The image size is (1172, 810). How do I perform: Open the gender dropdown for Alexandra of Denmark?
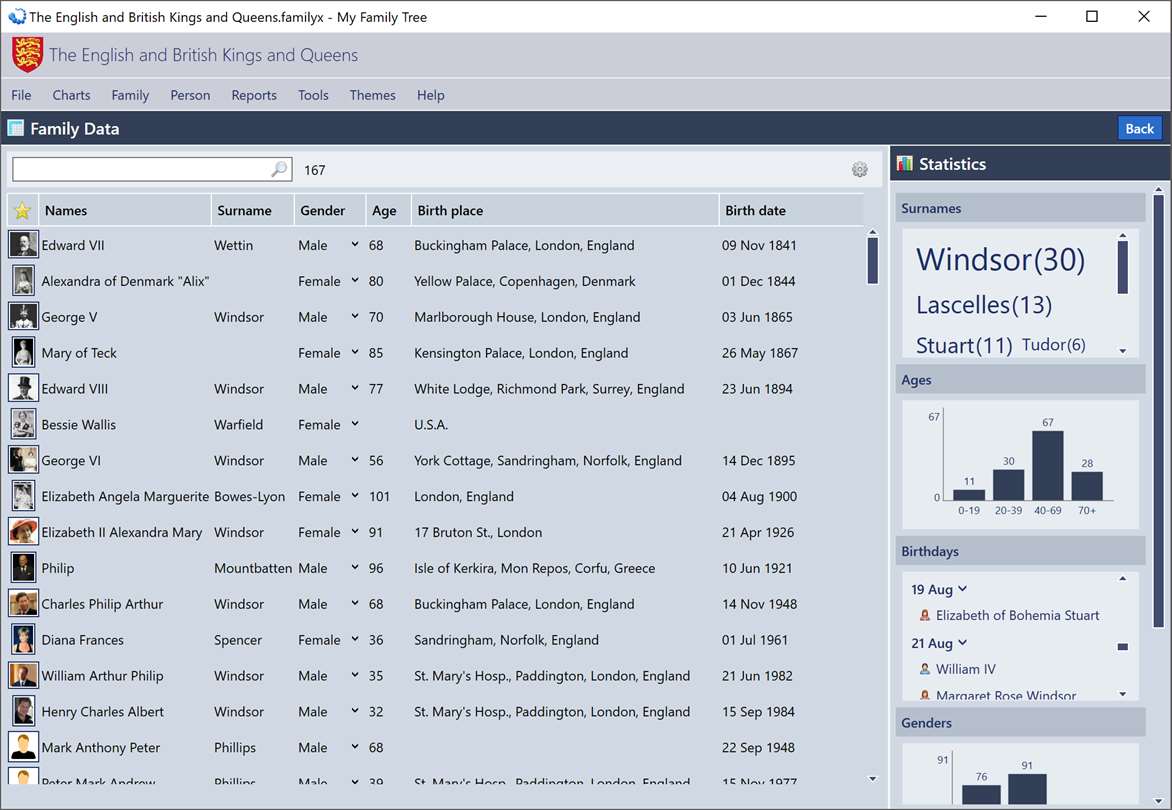point(355,280)
